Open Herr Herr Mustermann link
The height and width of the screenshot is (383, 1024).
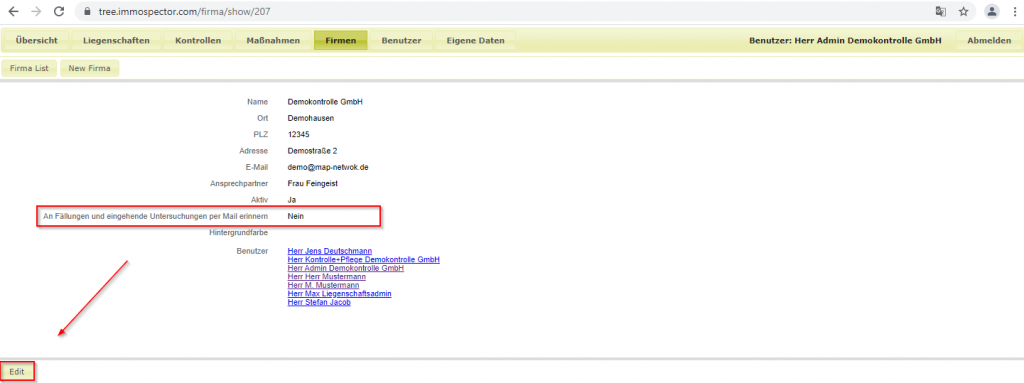pyautogui.click(x=327, y=277)
